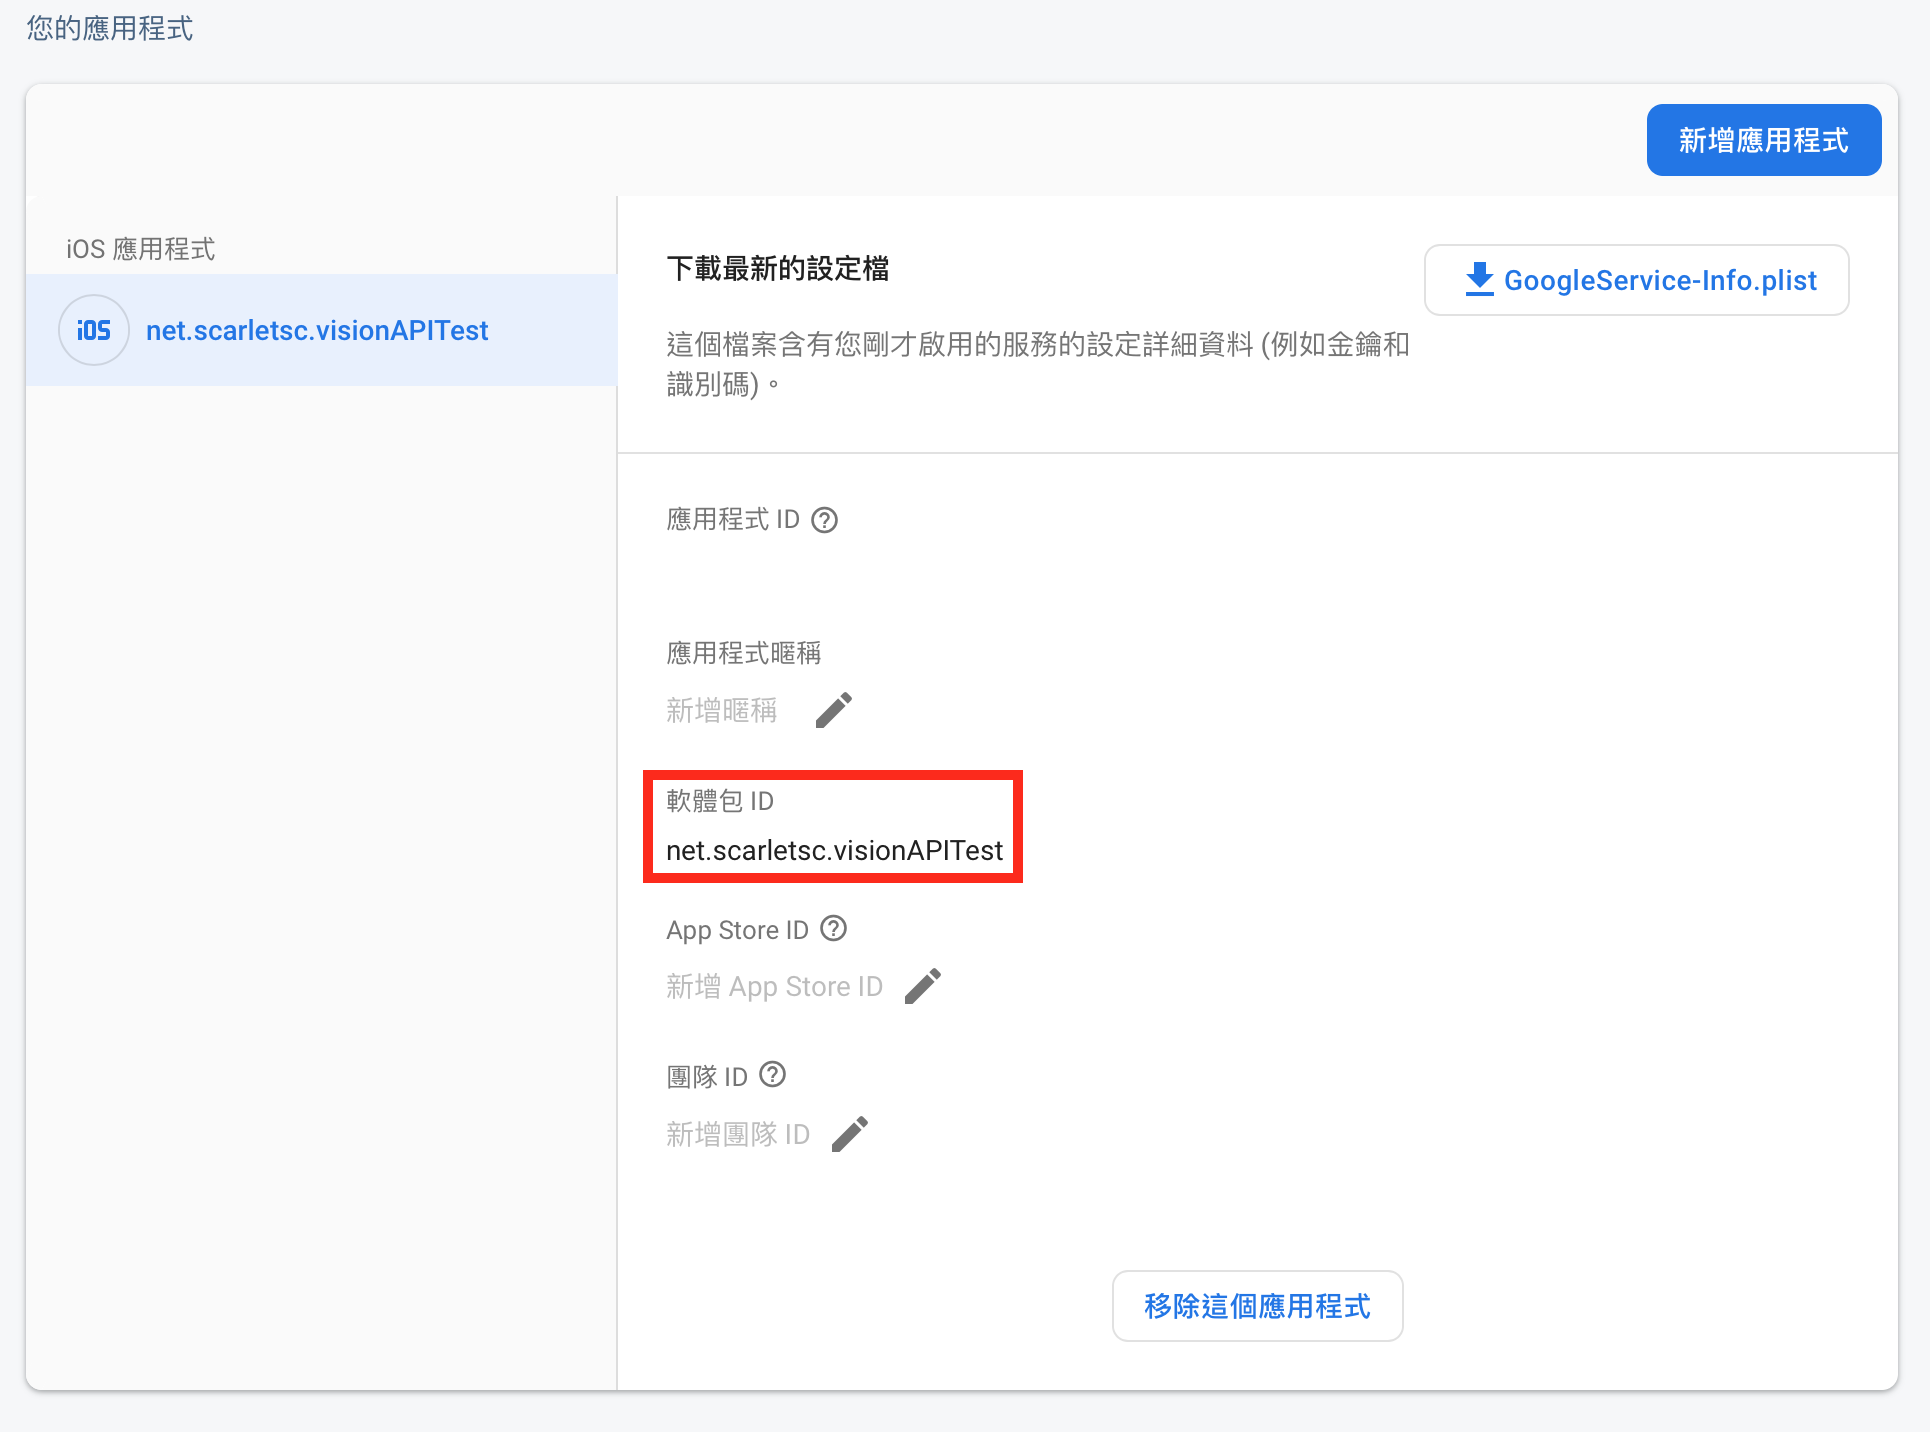Click help icon beside App Store ID

point(833,929)
